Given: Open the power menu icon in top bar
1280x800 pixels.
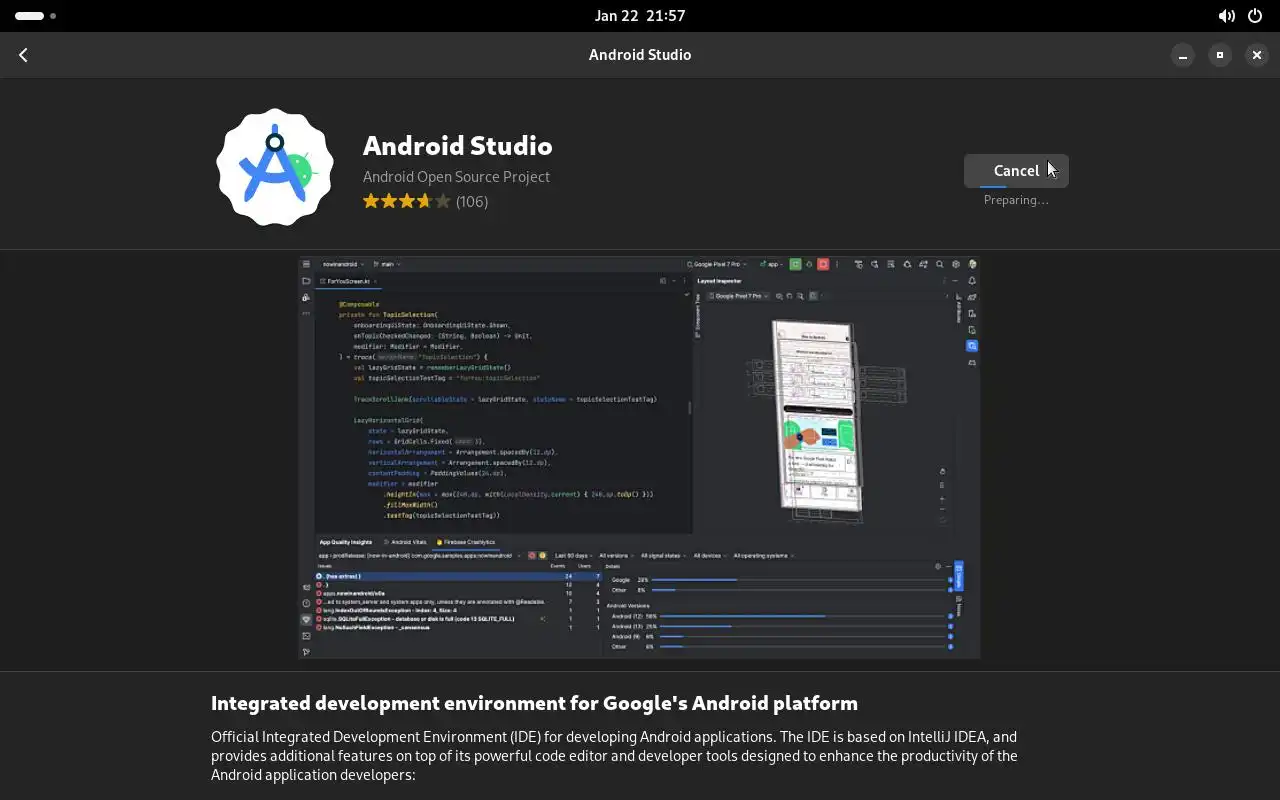Looking at the screenshot, I should 1255,16.
